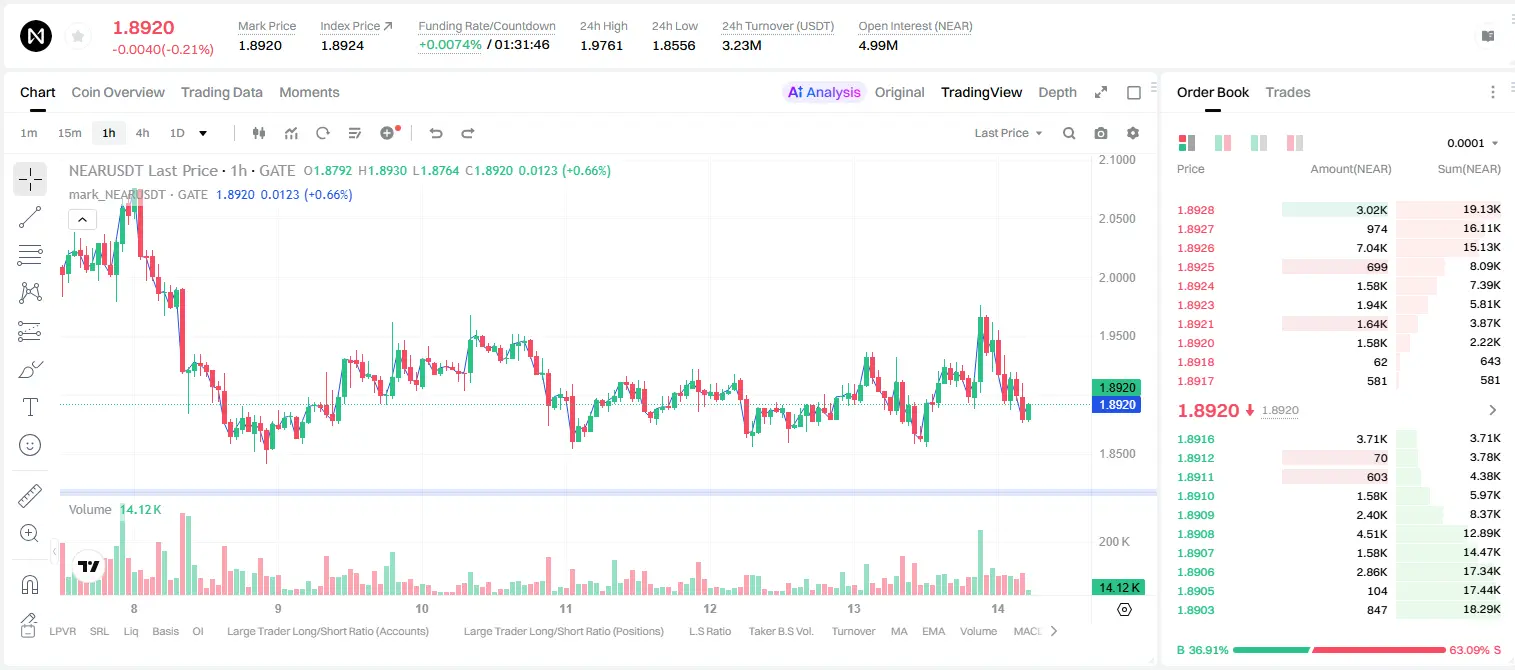
Task: Add NEAR to favorites star
Action: coord(78,37)
